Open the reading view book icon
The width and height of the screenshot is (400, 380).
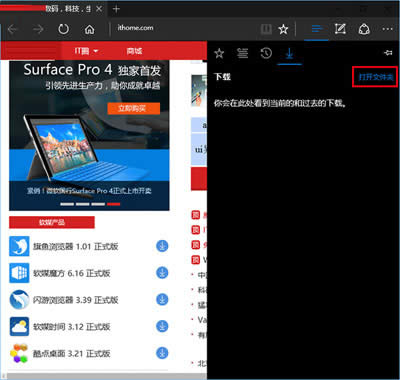tap(266, 29)
